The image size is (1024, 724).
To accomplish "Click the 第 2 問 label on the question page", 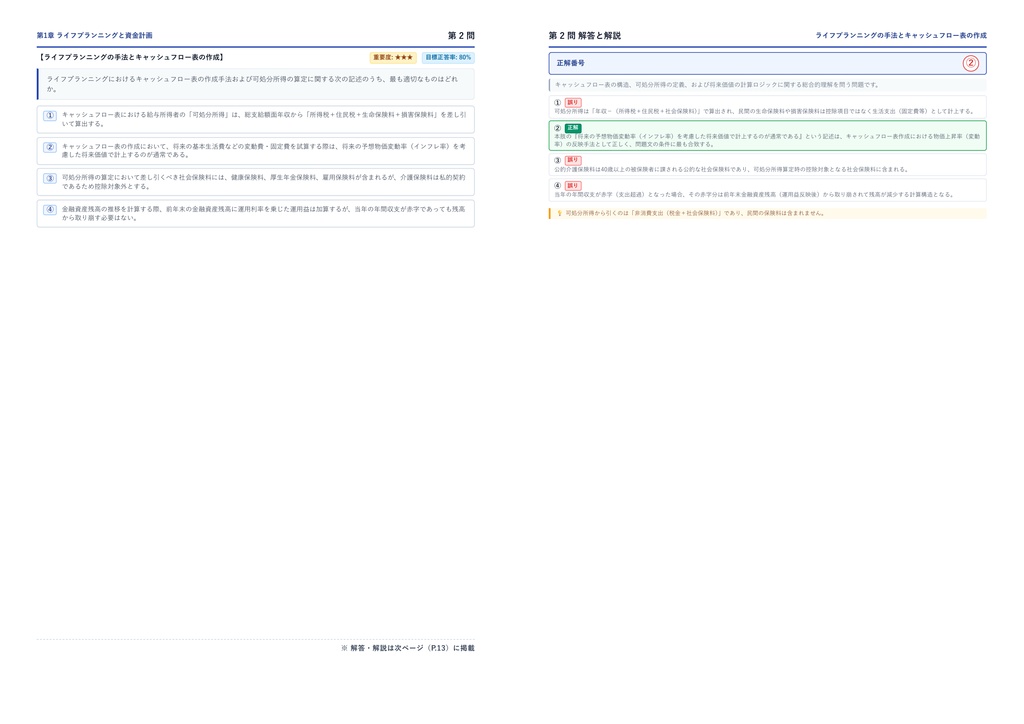I will [x=461, y=35].
